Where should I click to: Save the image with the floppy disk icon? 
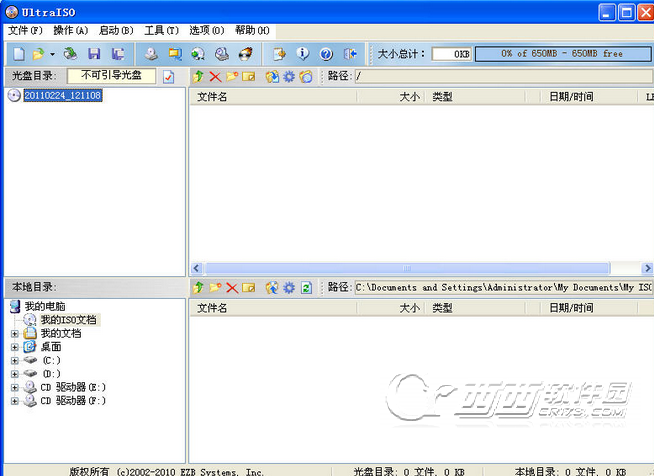point(94,54)
